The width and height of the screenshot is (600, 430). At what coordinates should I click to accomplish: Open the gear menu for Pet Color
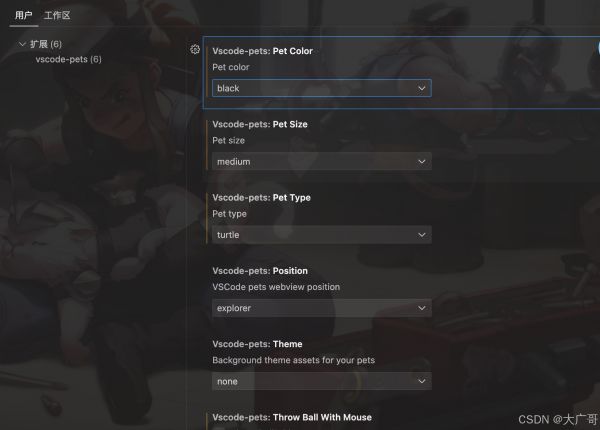click(195, 49)
